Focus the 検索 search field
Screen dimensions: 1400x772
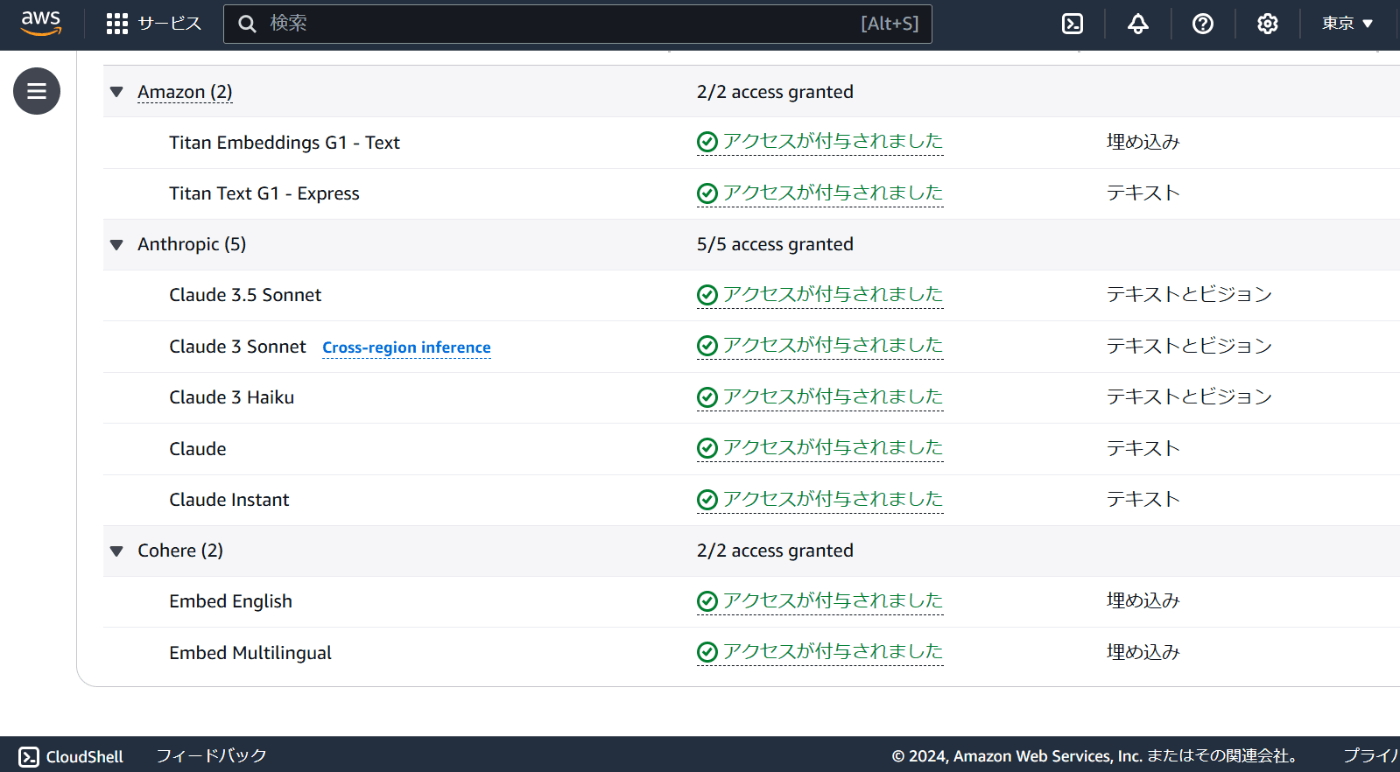point(578,24)
